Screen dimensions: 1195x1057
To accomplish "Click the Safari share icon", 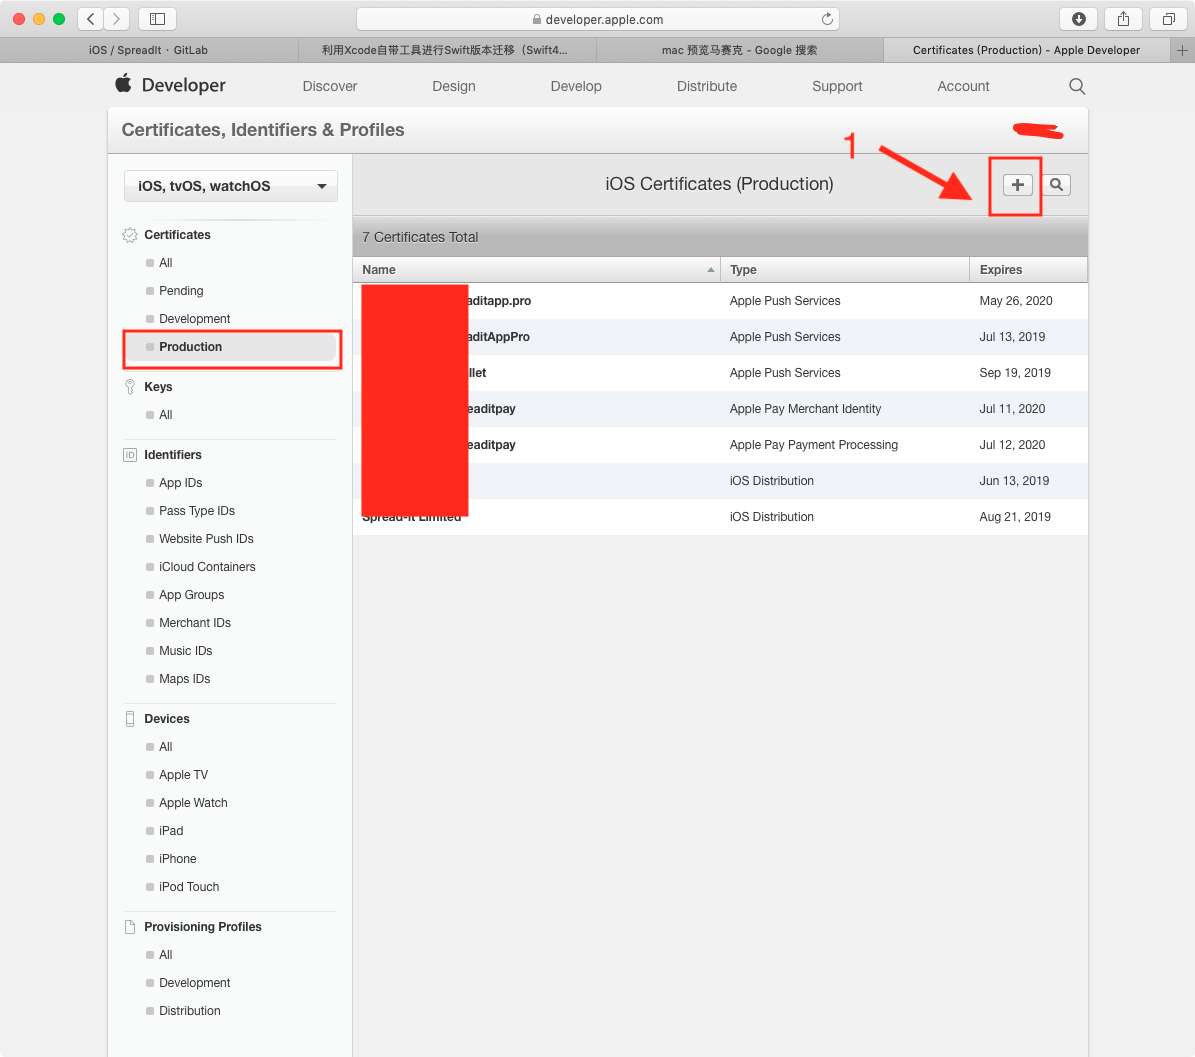I will (1123, 19).
